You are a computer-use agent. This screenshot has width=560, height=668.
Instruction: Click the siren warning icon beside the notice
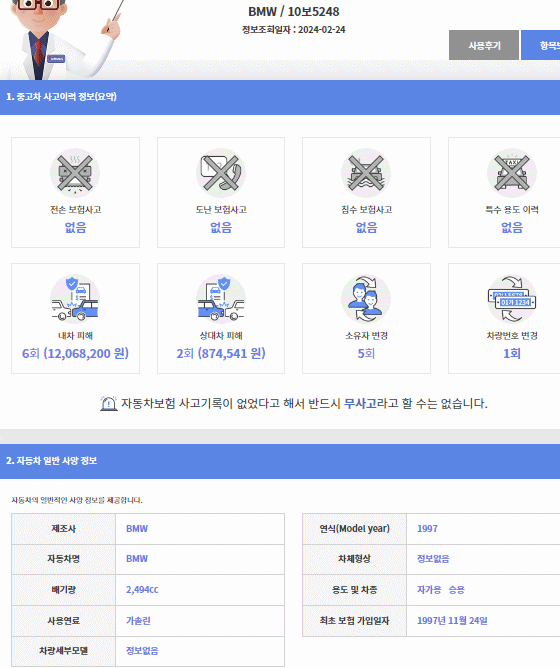click(x=108, y=403)
